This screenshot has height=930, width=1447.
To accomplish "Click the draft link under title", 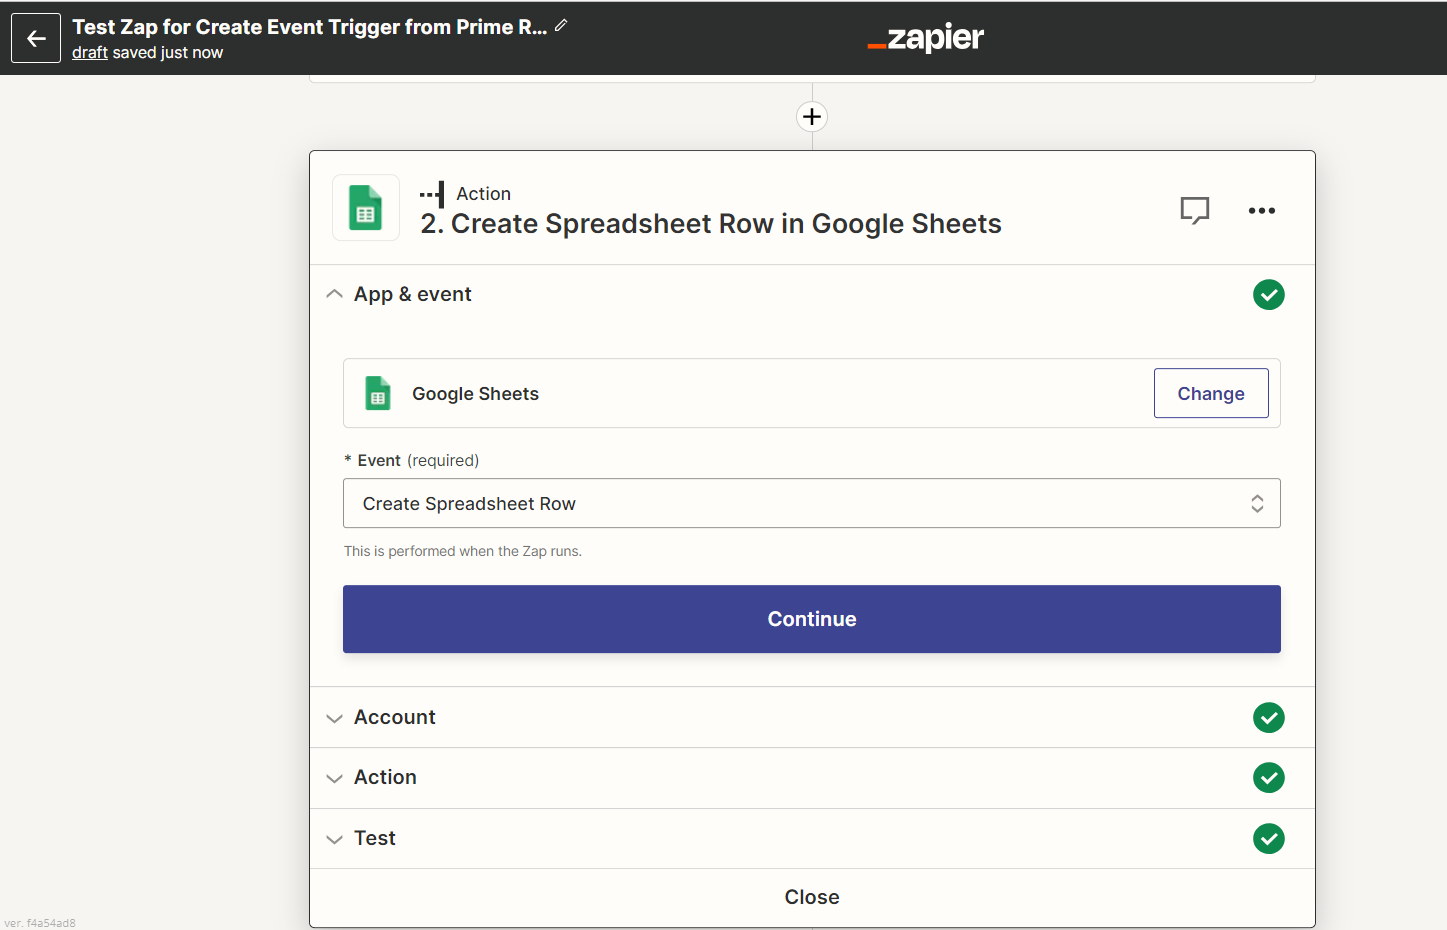I will [89, 53].
